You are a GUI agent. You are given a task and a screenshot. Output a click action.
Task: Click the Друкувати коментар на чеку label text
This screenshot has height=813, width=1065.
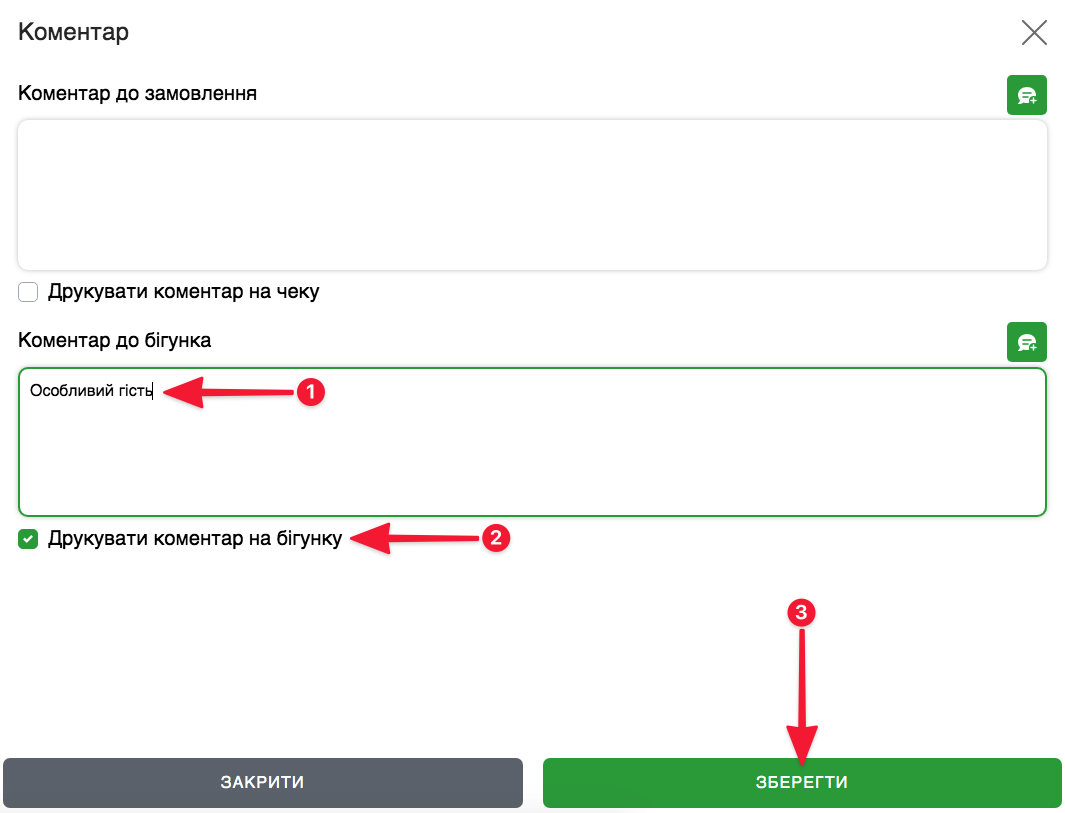[x=183, y=292]
